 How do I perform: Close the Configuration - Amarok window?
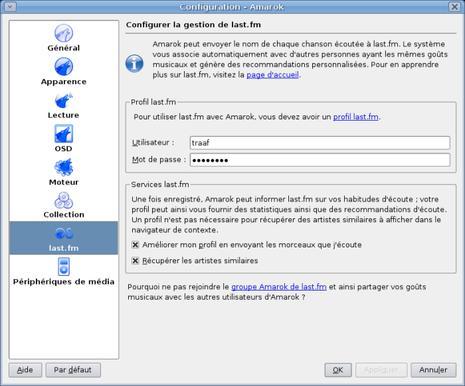coord(455,6)
